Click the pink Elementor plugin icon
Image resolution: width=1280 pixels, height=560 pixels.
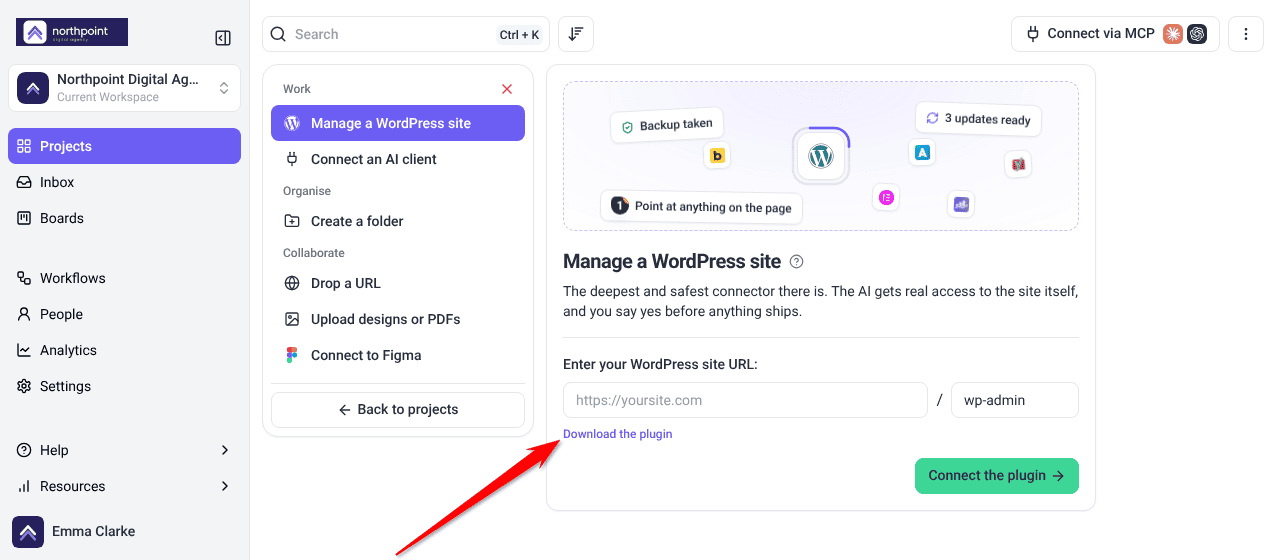coord(886,197)
